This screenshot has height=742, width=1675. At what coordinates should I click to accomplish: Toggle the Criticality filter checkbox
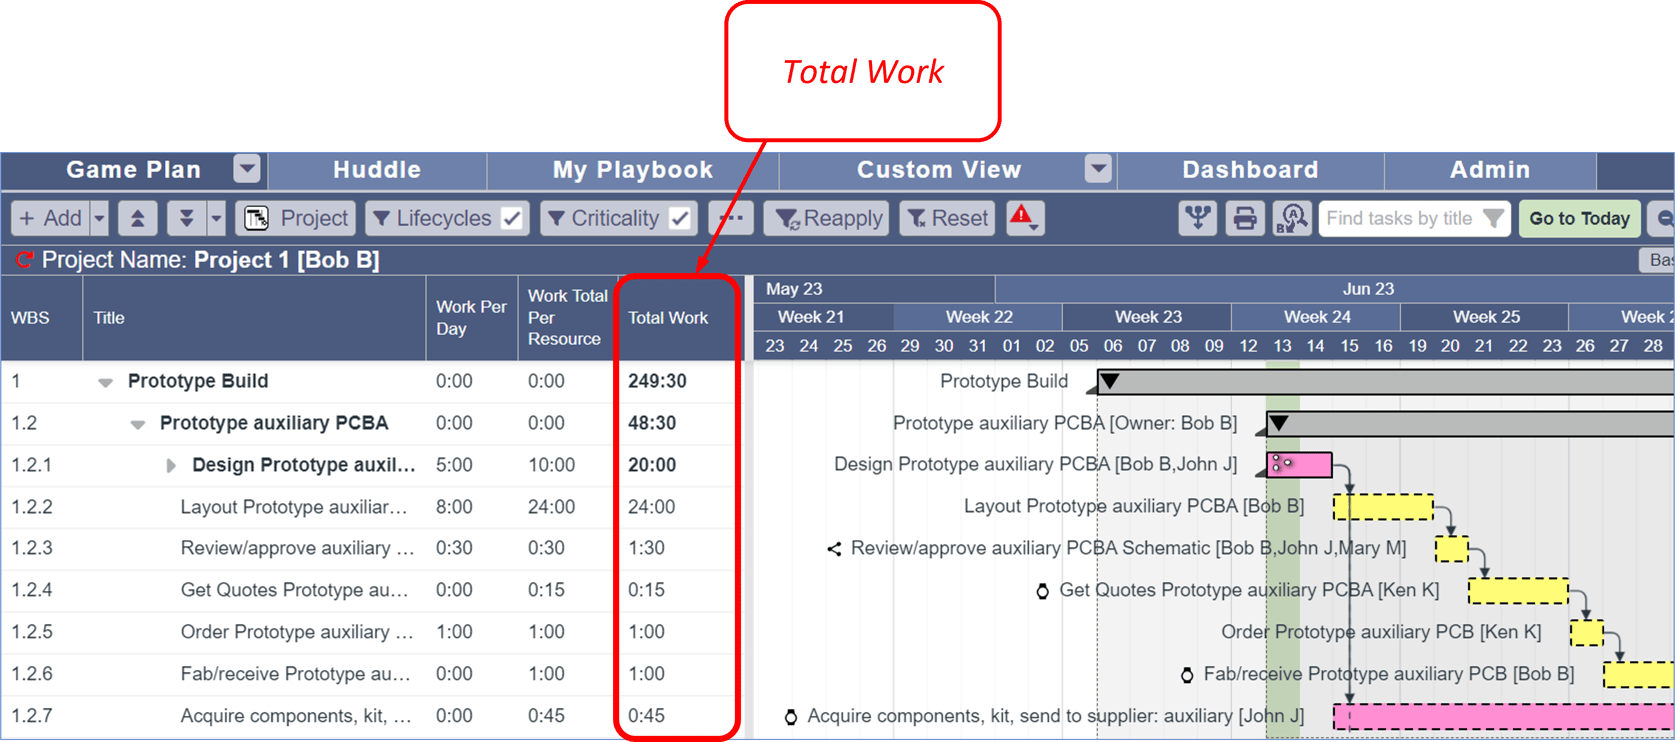[x=680, y=218]
